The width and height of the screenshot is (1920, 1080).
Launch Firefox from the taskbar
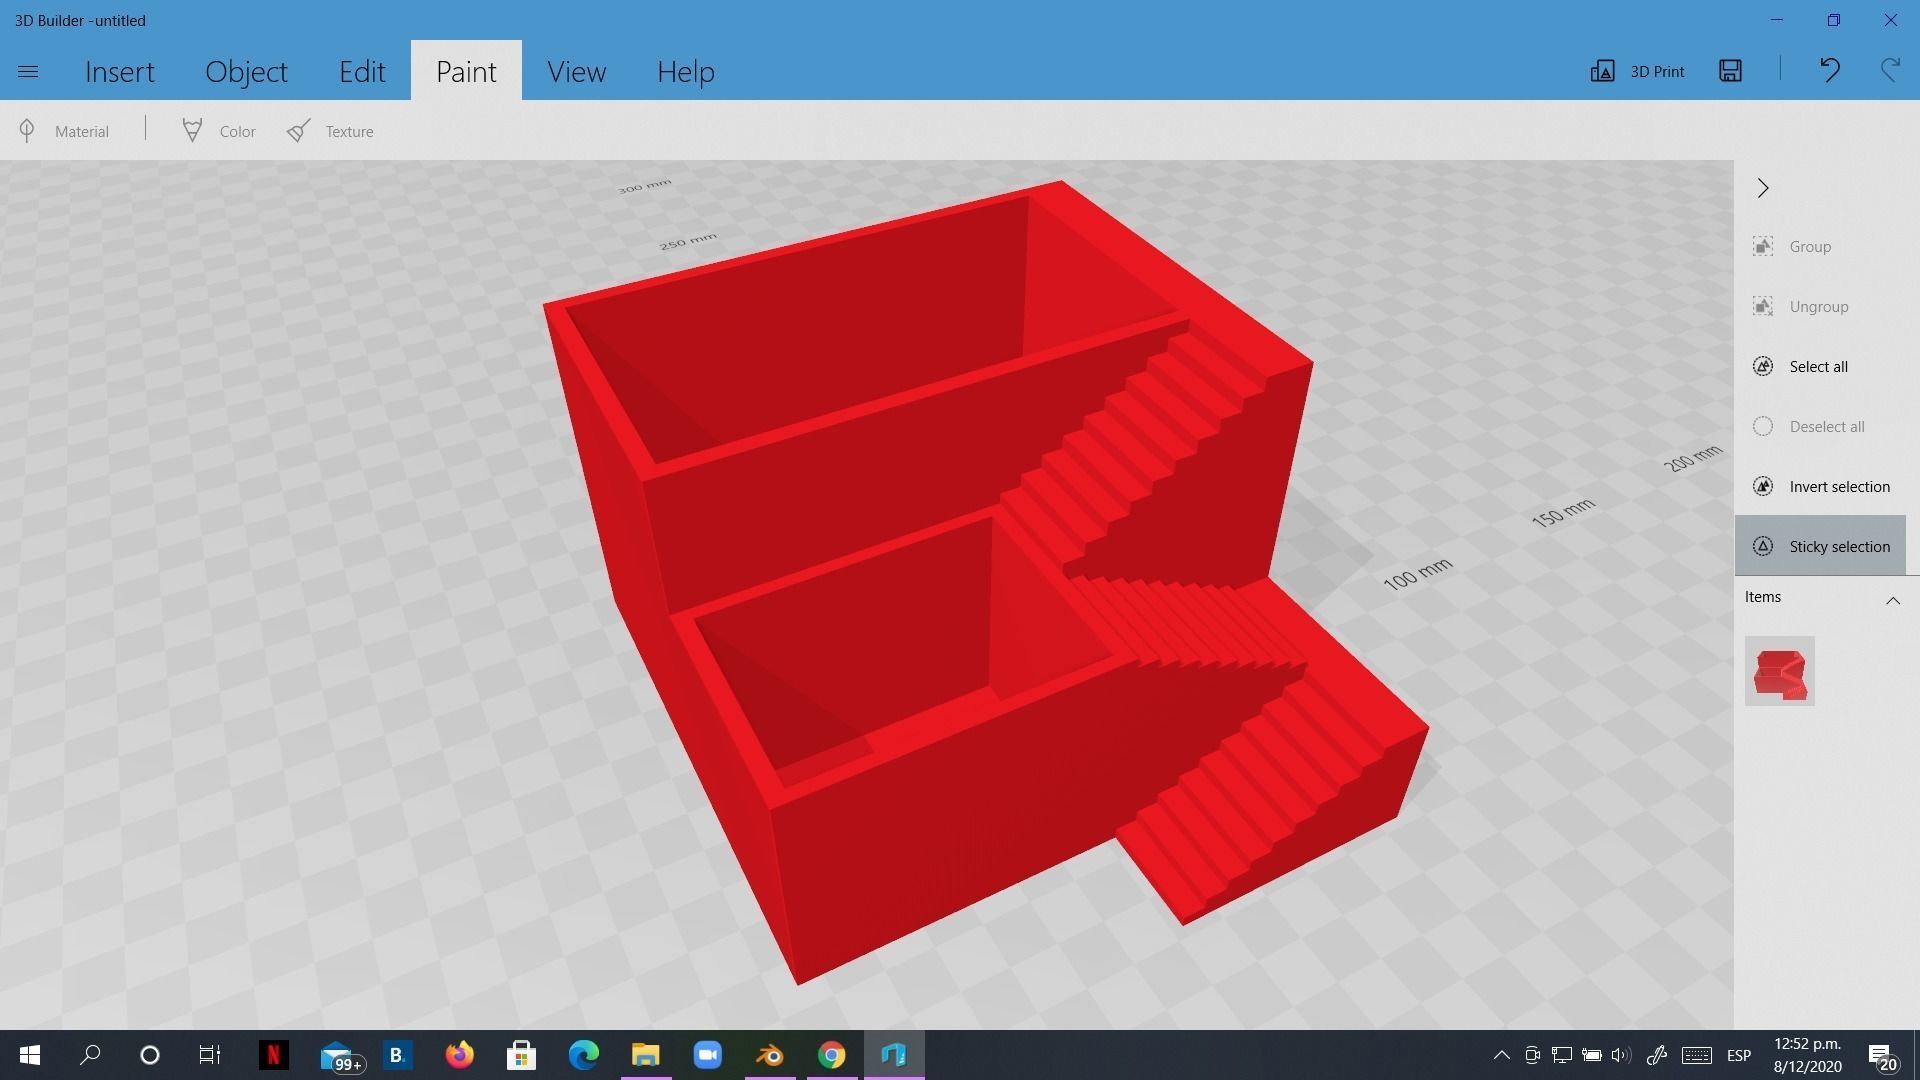(459, 1055)
